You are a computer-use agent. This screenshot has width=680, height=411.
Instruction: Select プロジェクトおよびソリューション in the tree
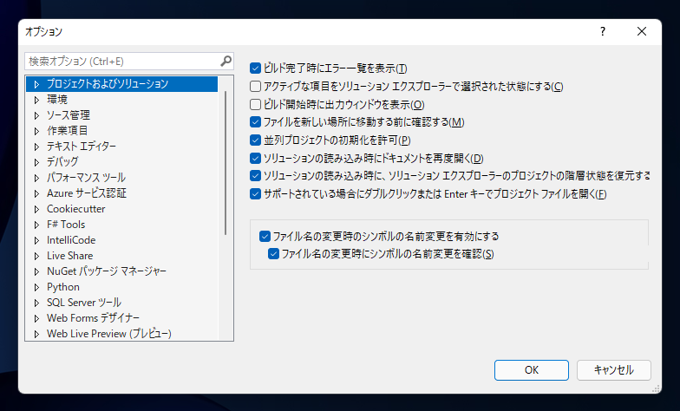tap(107, 84)
